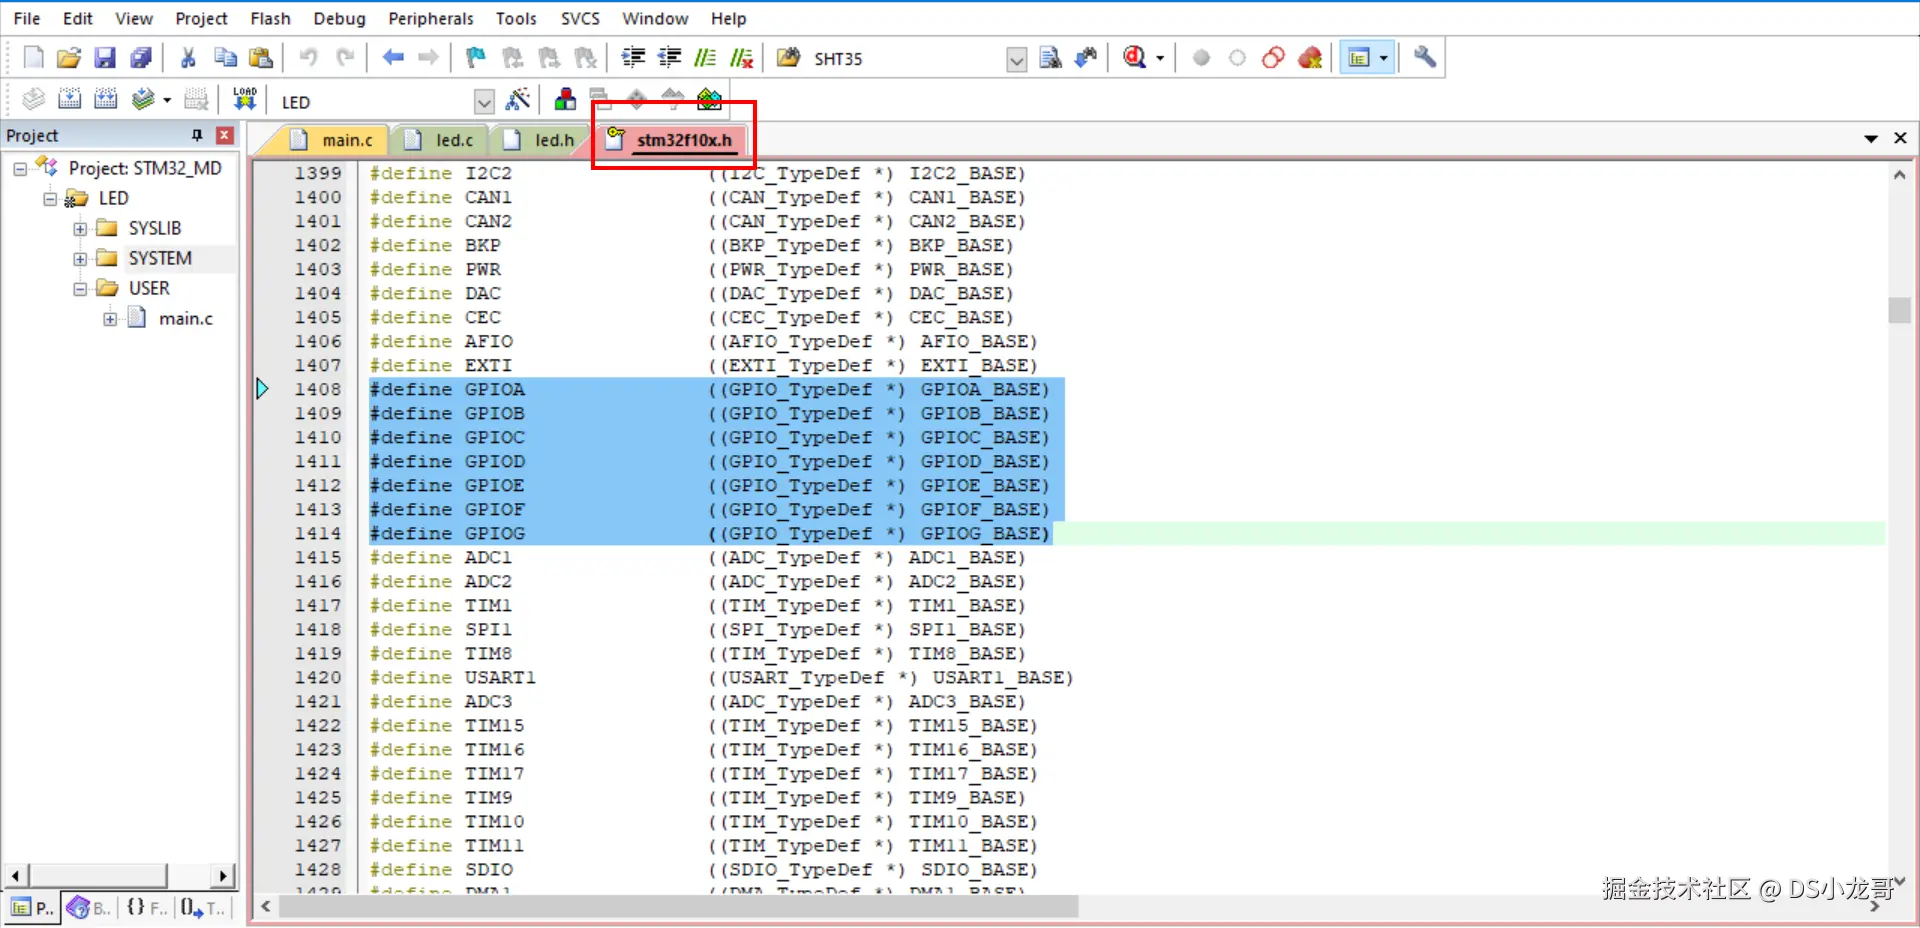Close the active editor document with X
Image resolution: width=1920 pixels, height=928 pixels.
point(1900,138)
